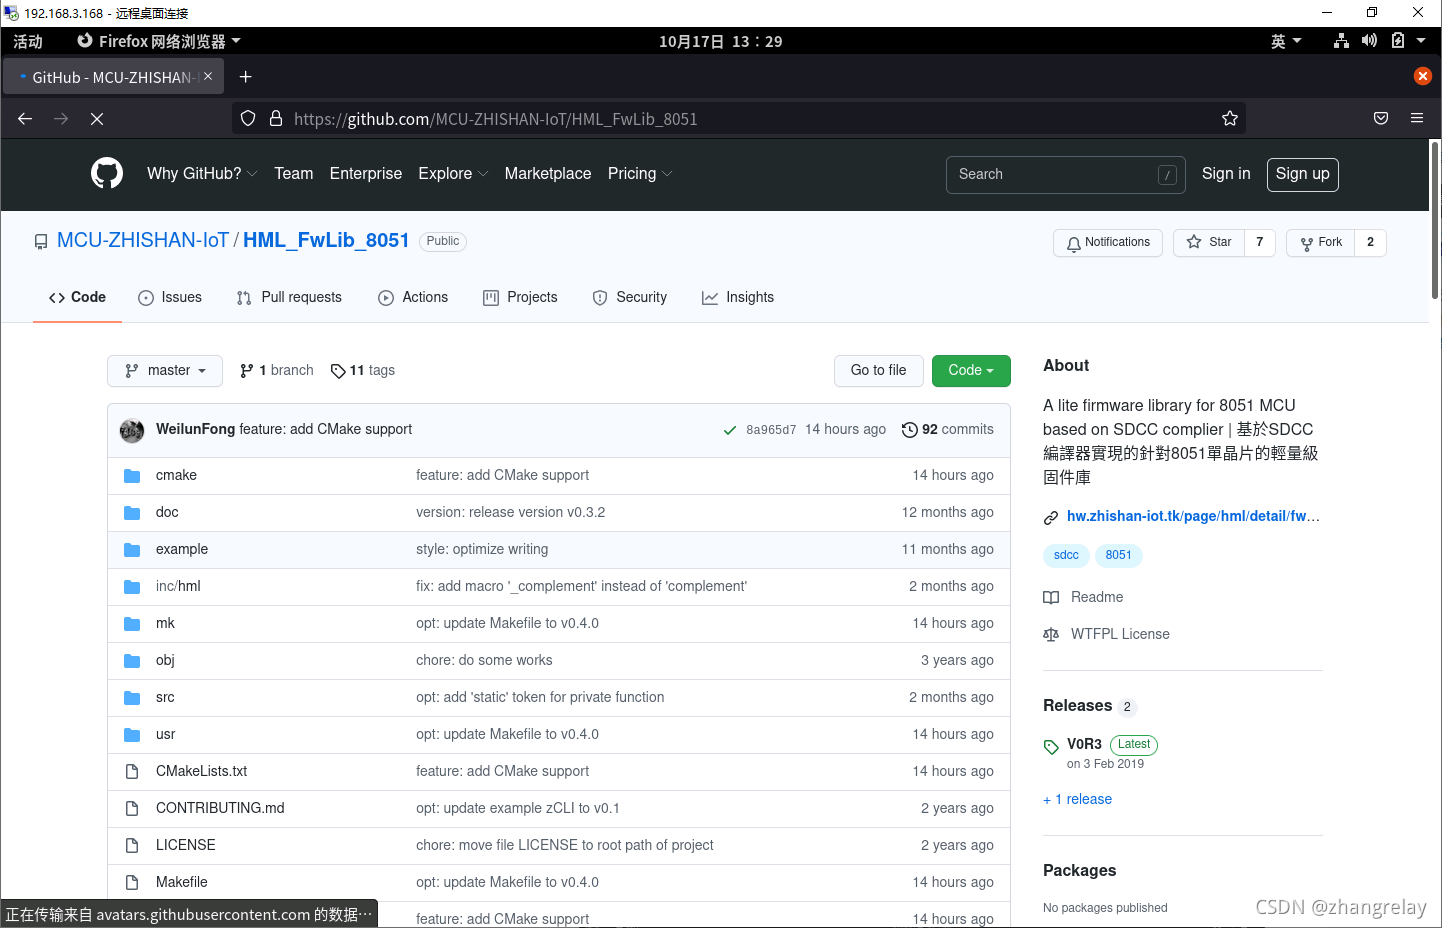1442x928 pixels.
Task: Open the '+ 1 release' link
Action: click(x=1078, y=799)
